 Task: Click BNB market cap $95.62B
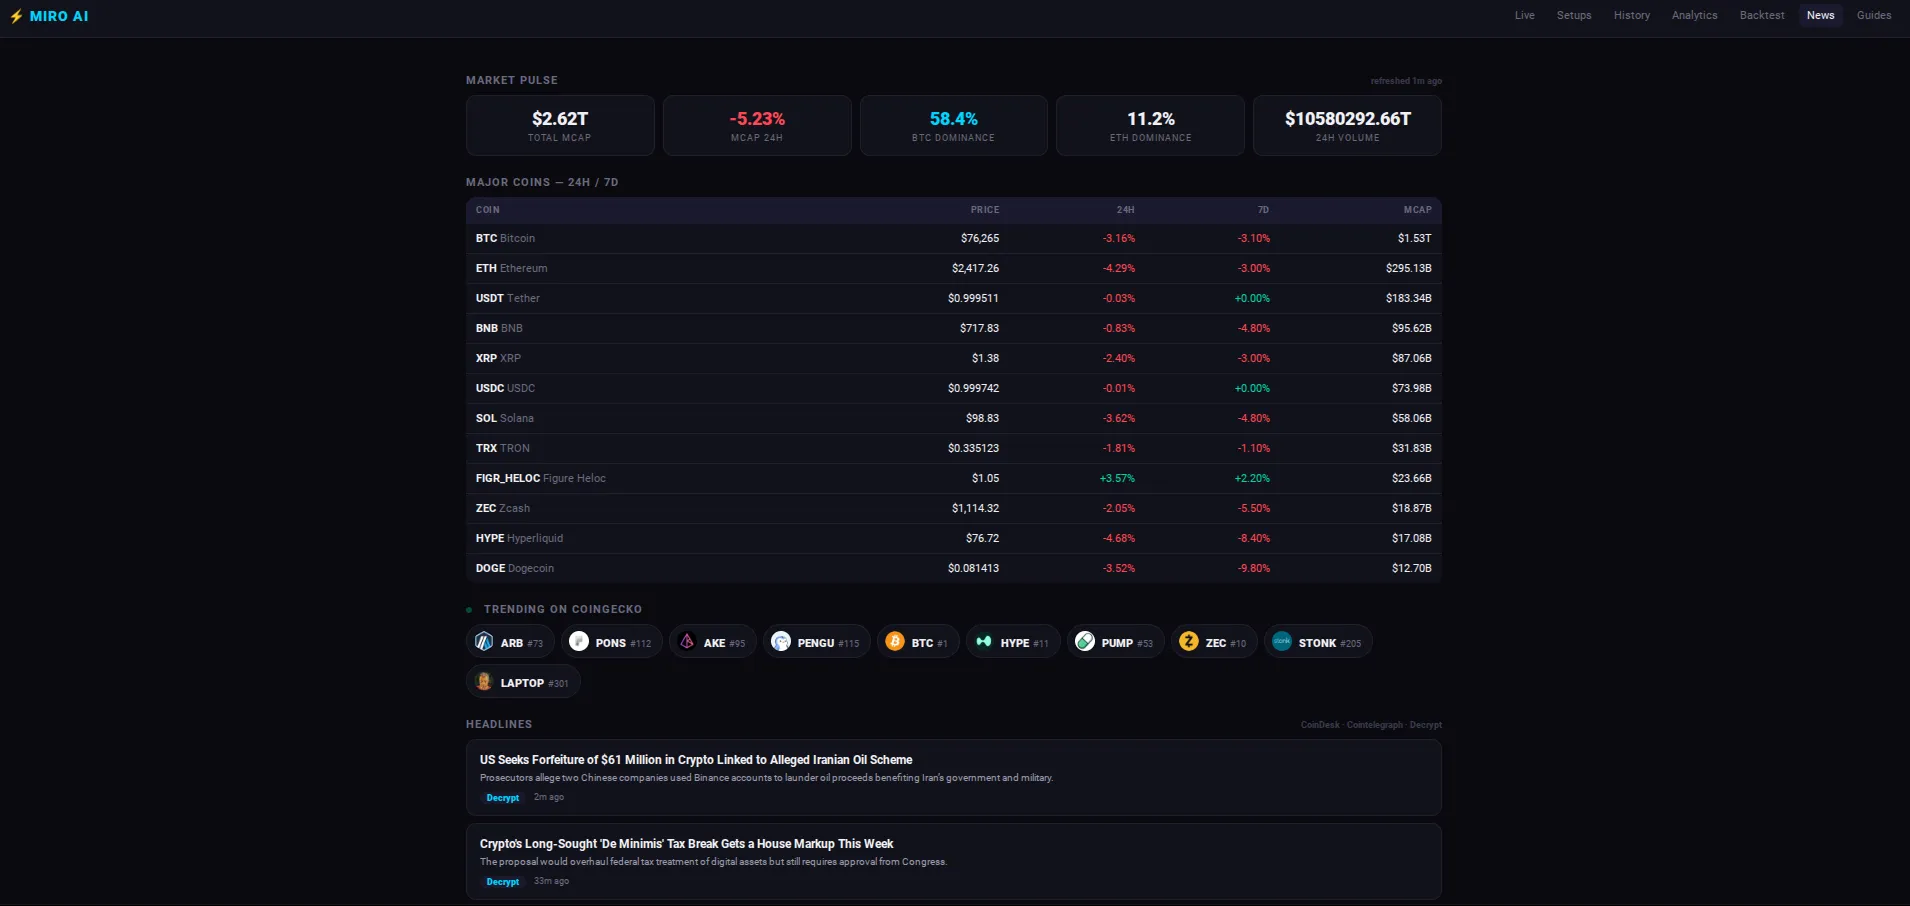tap(1411, 328)
